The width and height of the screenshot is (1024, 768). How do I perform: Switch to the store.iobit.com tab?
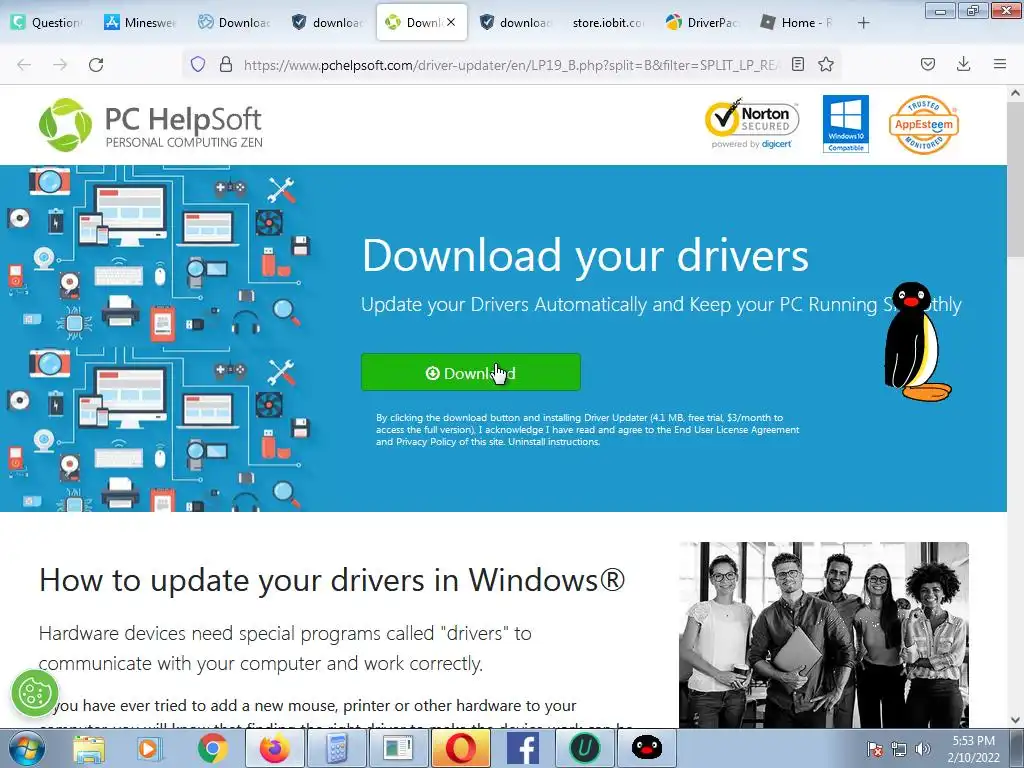tap(608, 23)
